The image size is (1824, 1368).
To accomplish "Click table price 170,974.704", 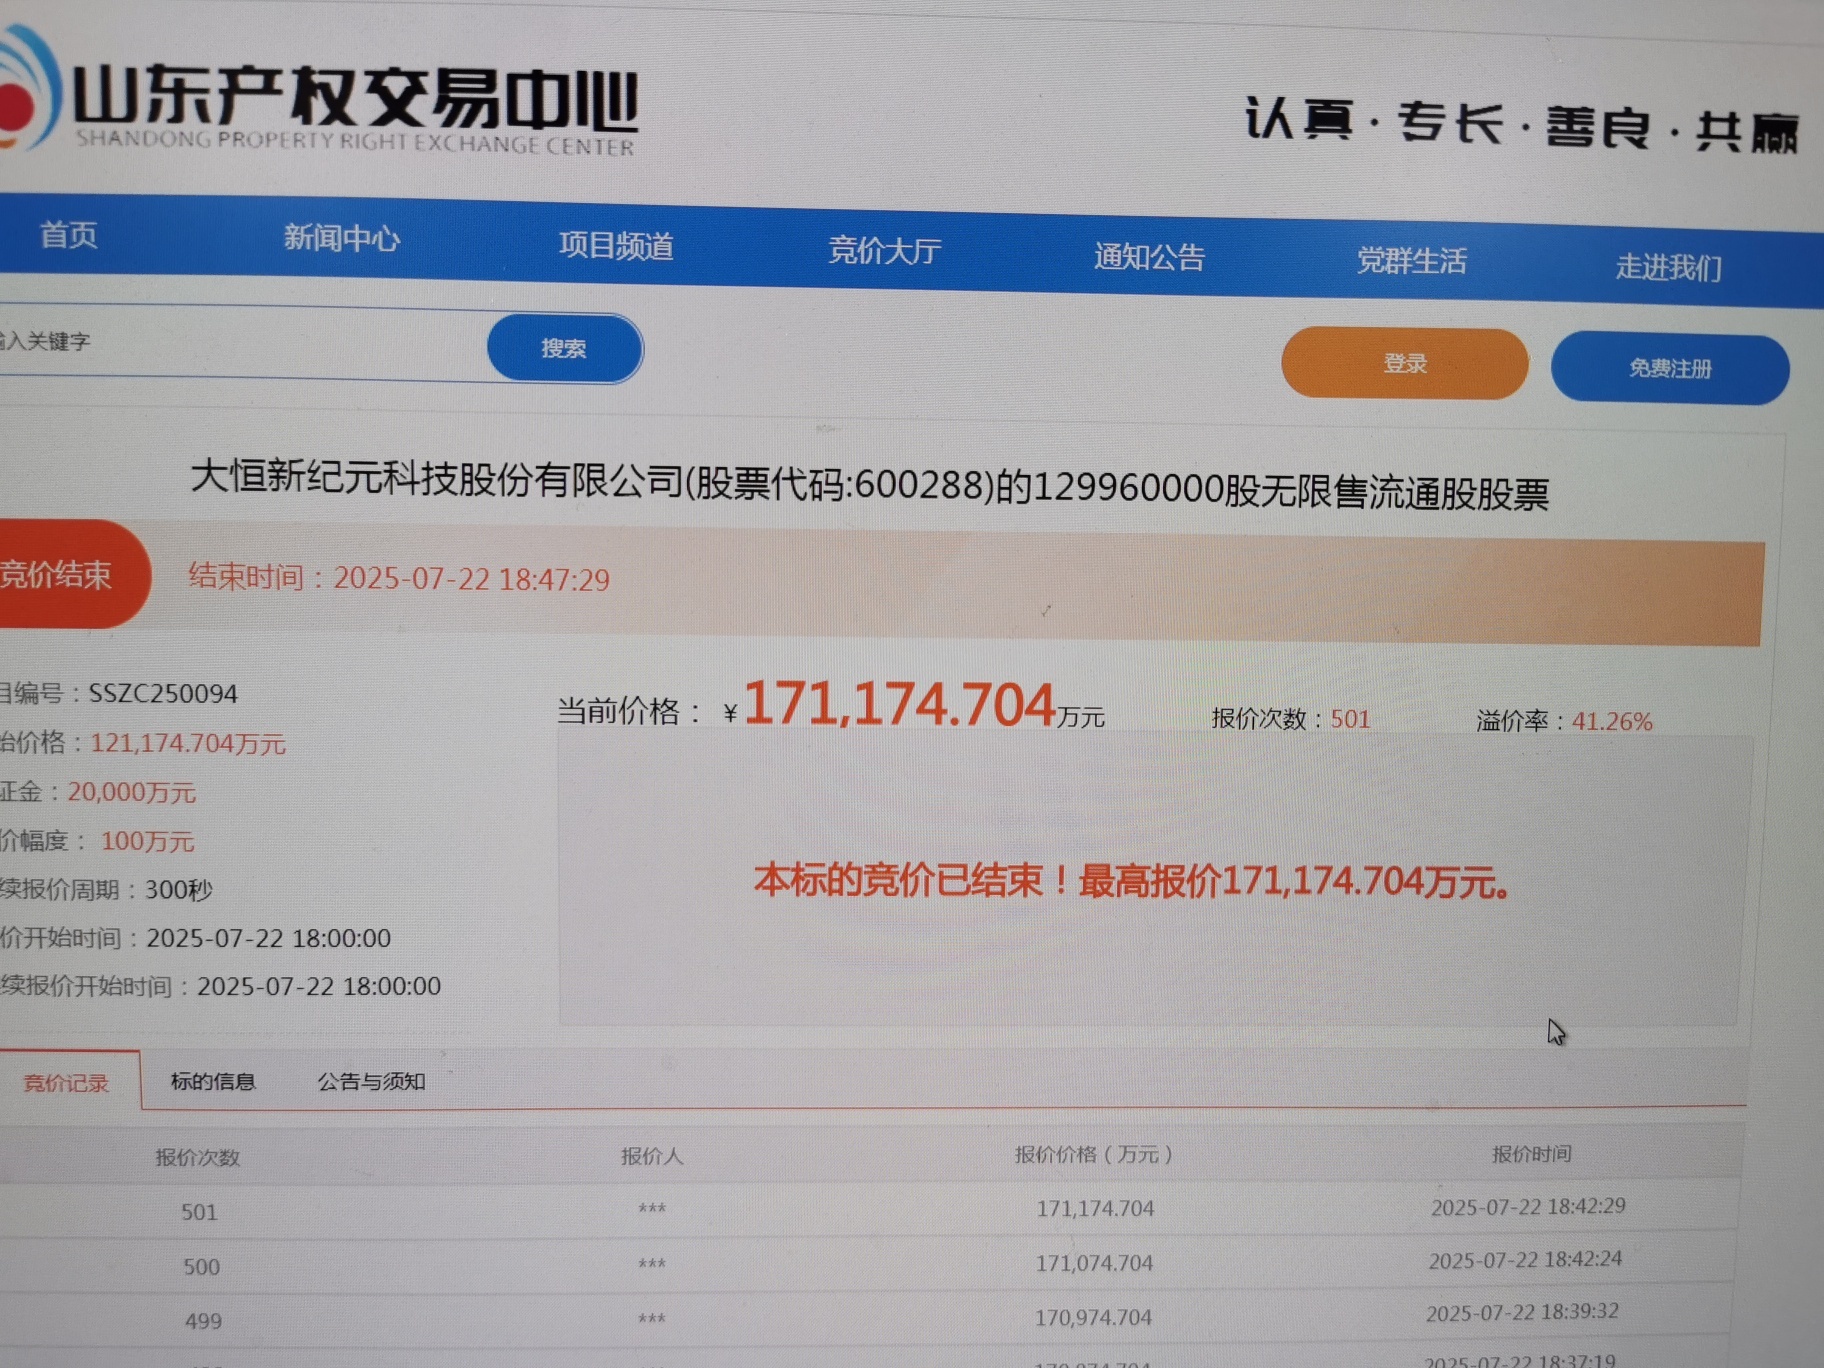I will pos(1093,1318).
